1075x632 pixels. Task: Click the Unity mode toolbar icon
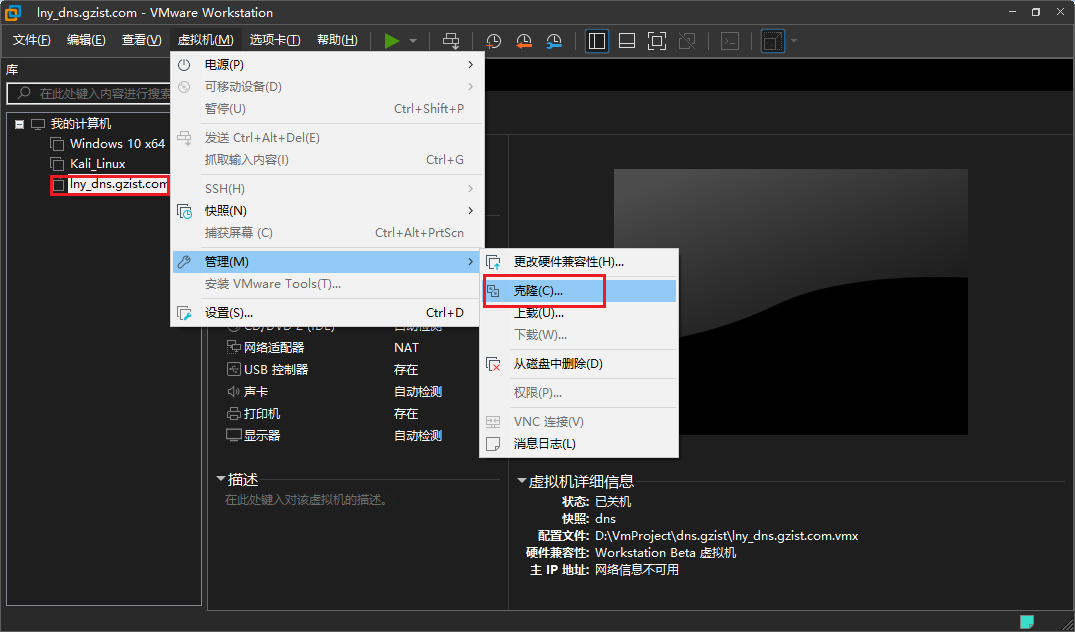686,41
